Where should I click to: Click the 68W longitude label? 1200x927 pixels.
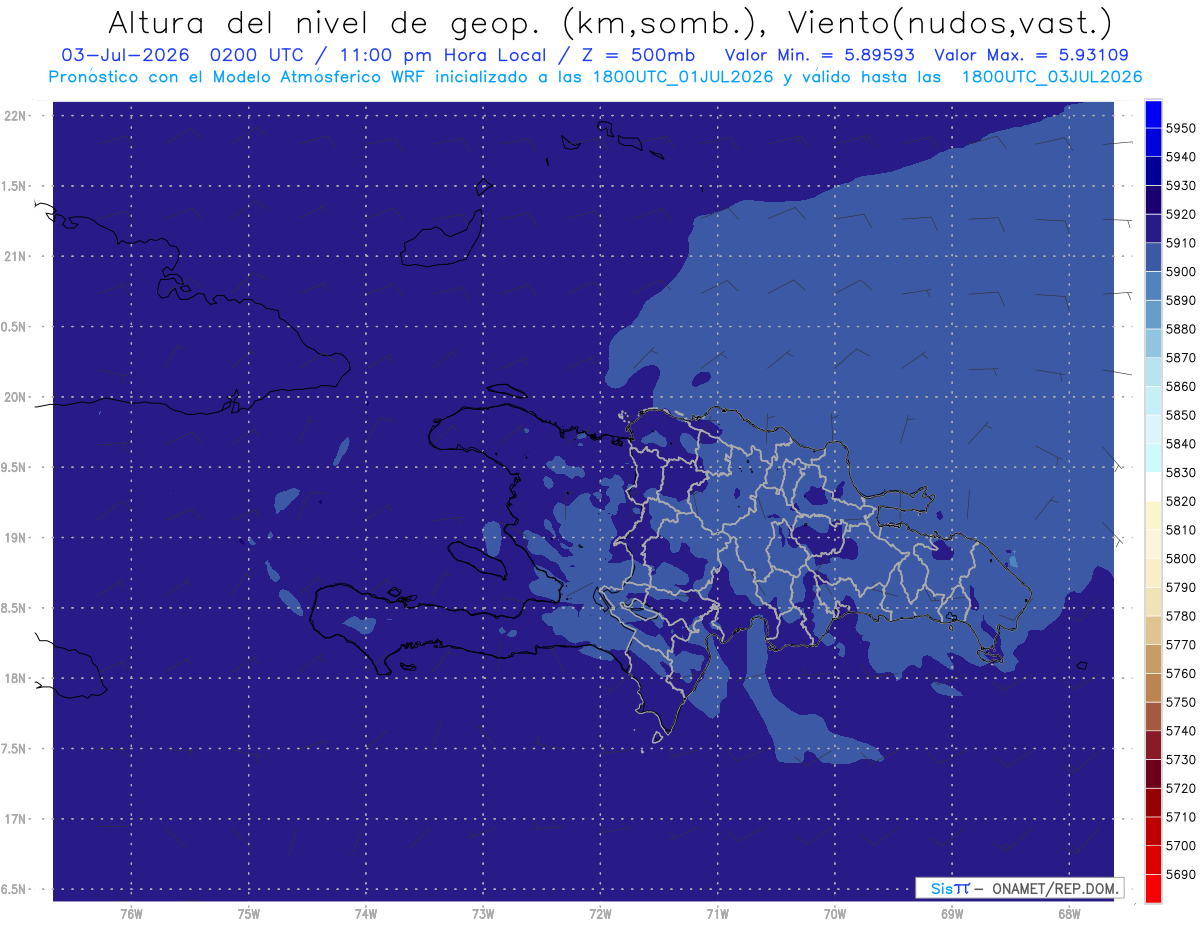click(x=1069, y=914)
